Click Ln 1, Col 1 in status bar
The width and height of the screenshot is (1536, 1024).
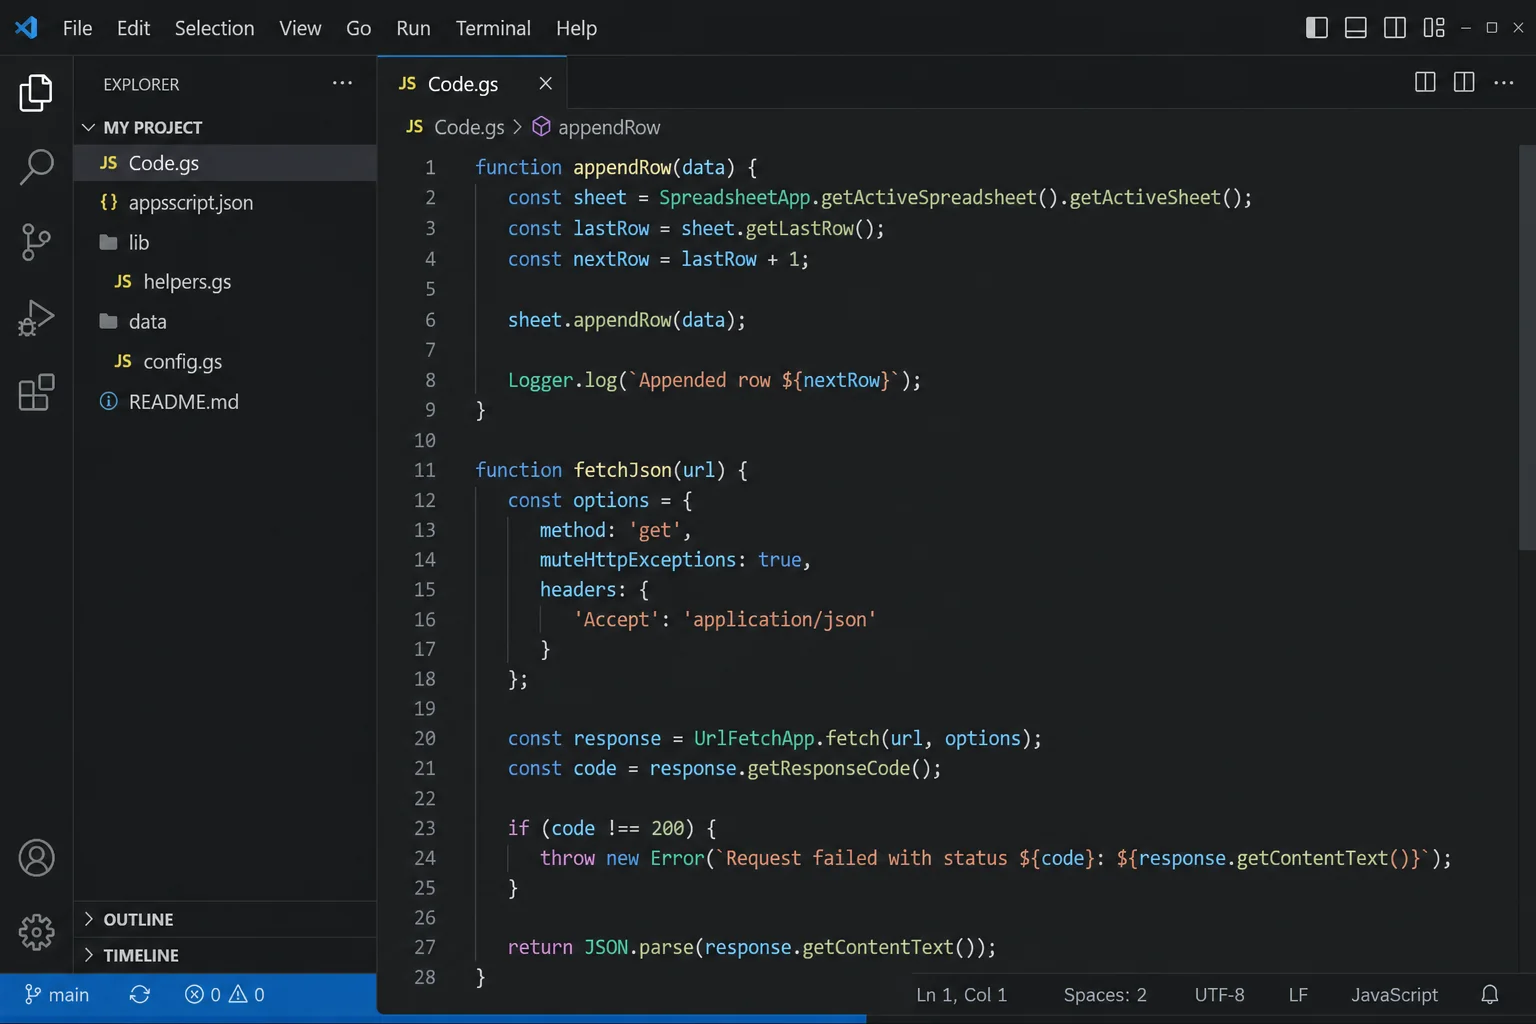pyautogui.click(x=961, y=995)
